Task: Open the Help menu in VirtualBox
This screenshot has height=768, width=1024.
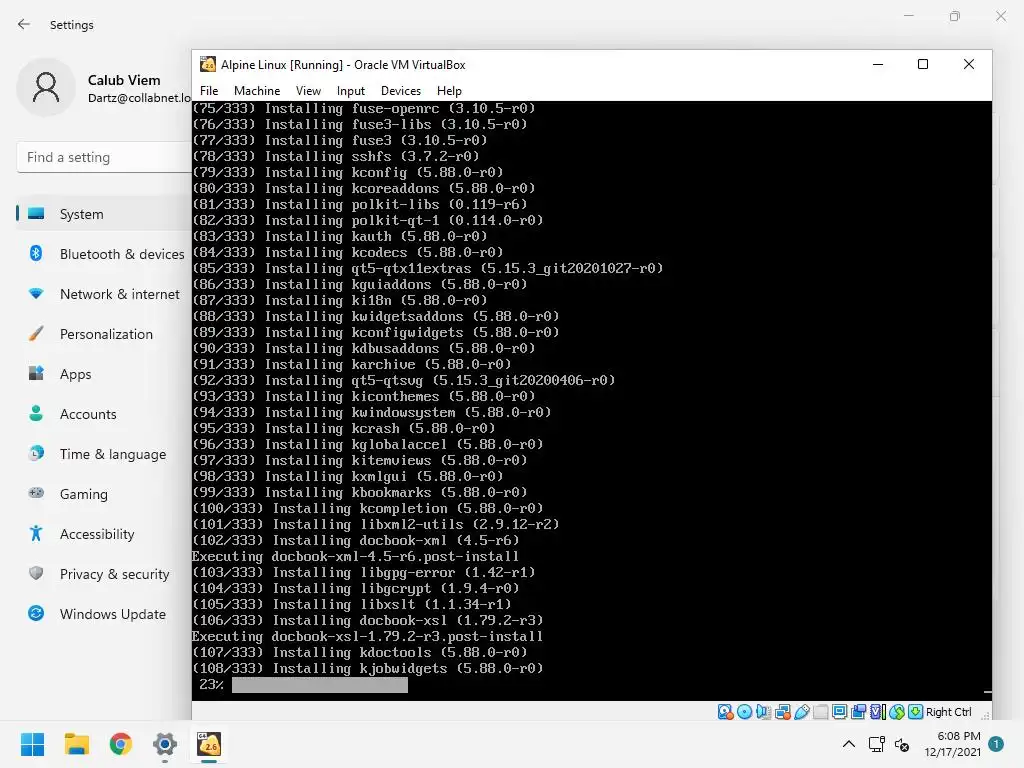Action: click(x=449, y=91)
